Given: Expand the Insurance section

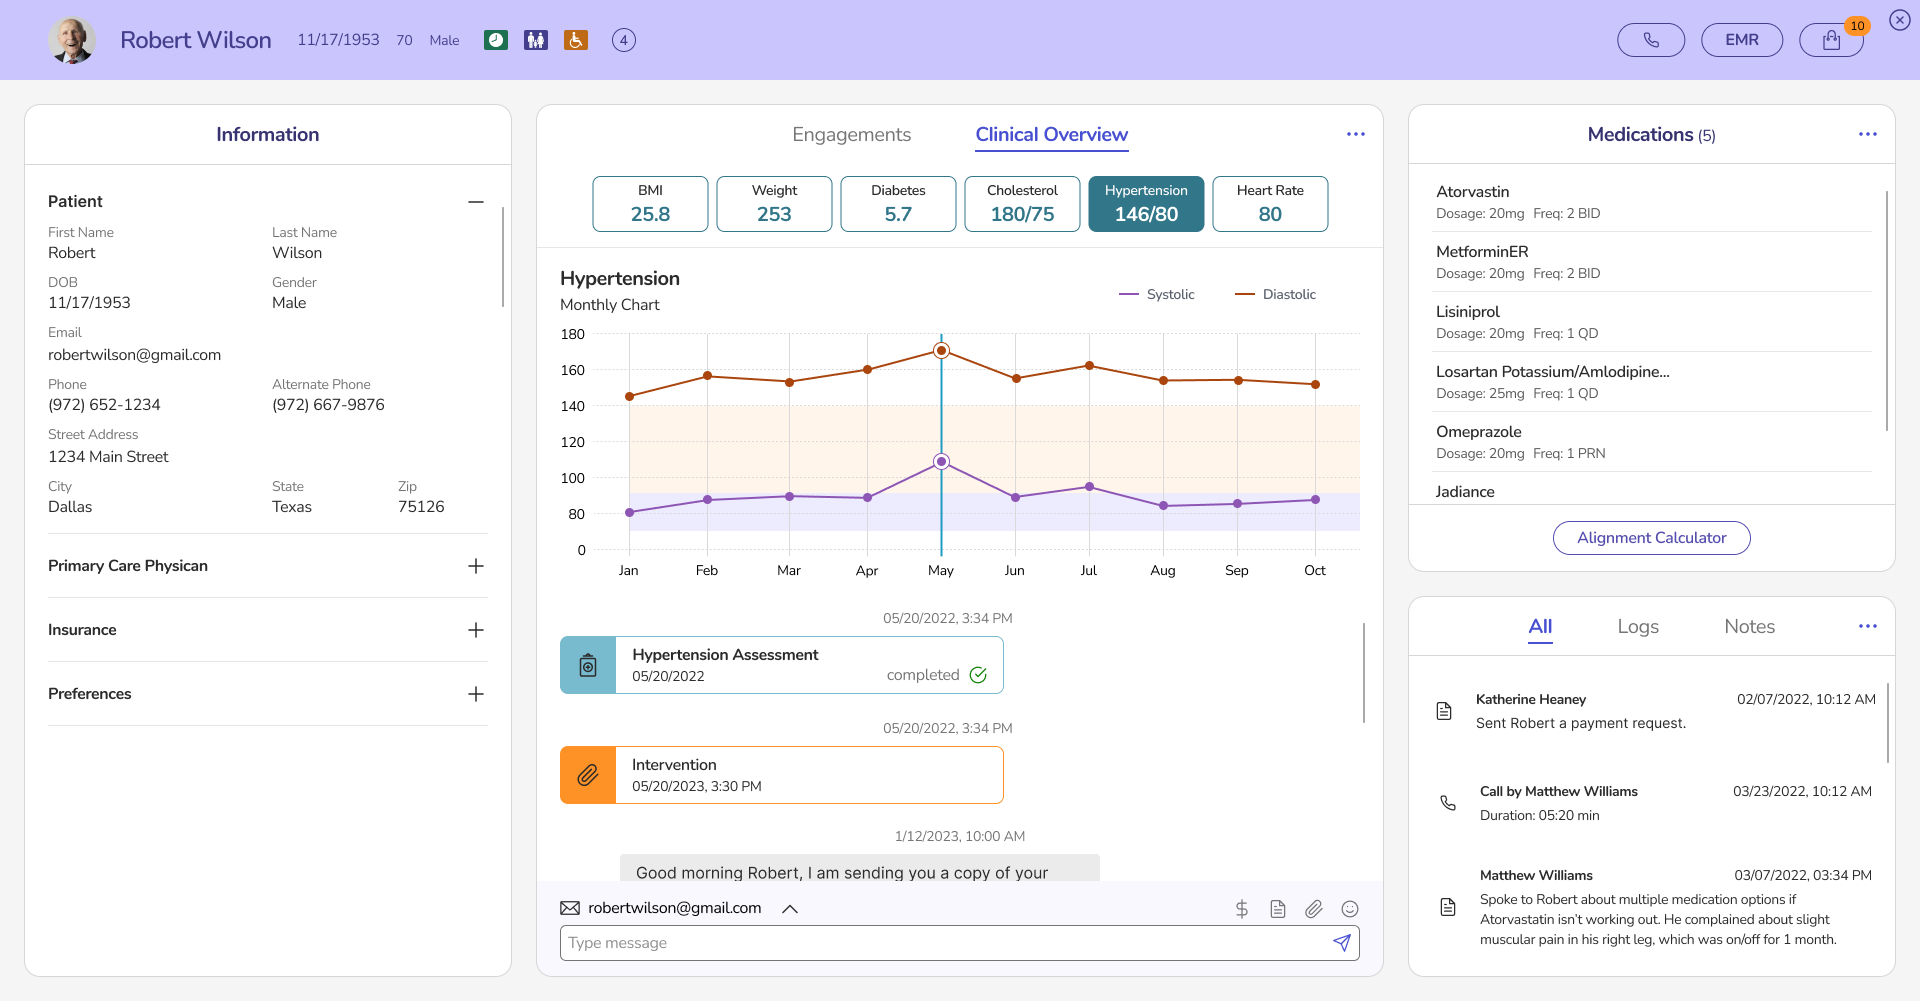Looking at the screenshot, I should pos(476,630).
